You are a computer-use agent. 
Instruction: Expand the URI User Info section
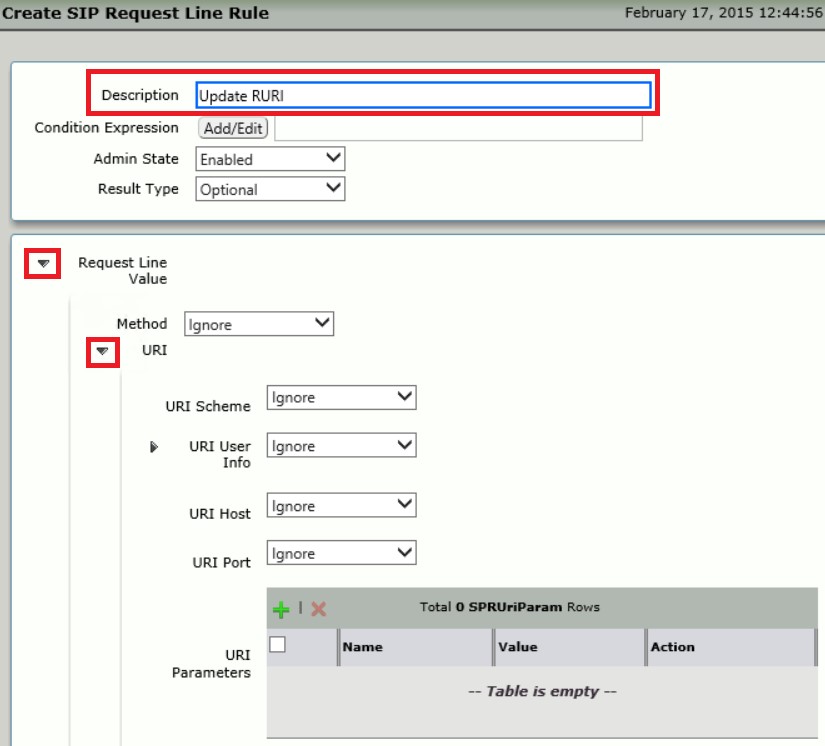point(154,447)
